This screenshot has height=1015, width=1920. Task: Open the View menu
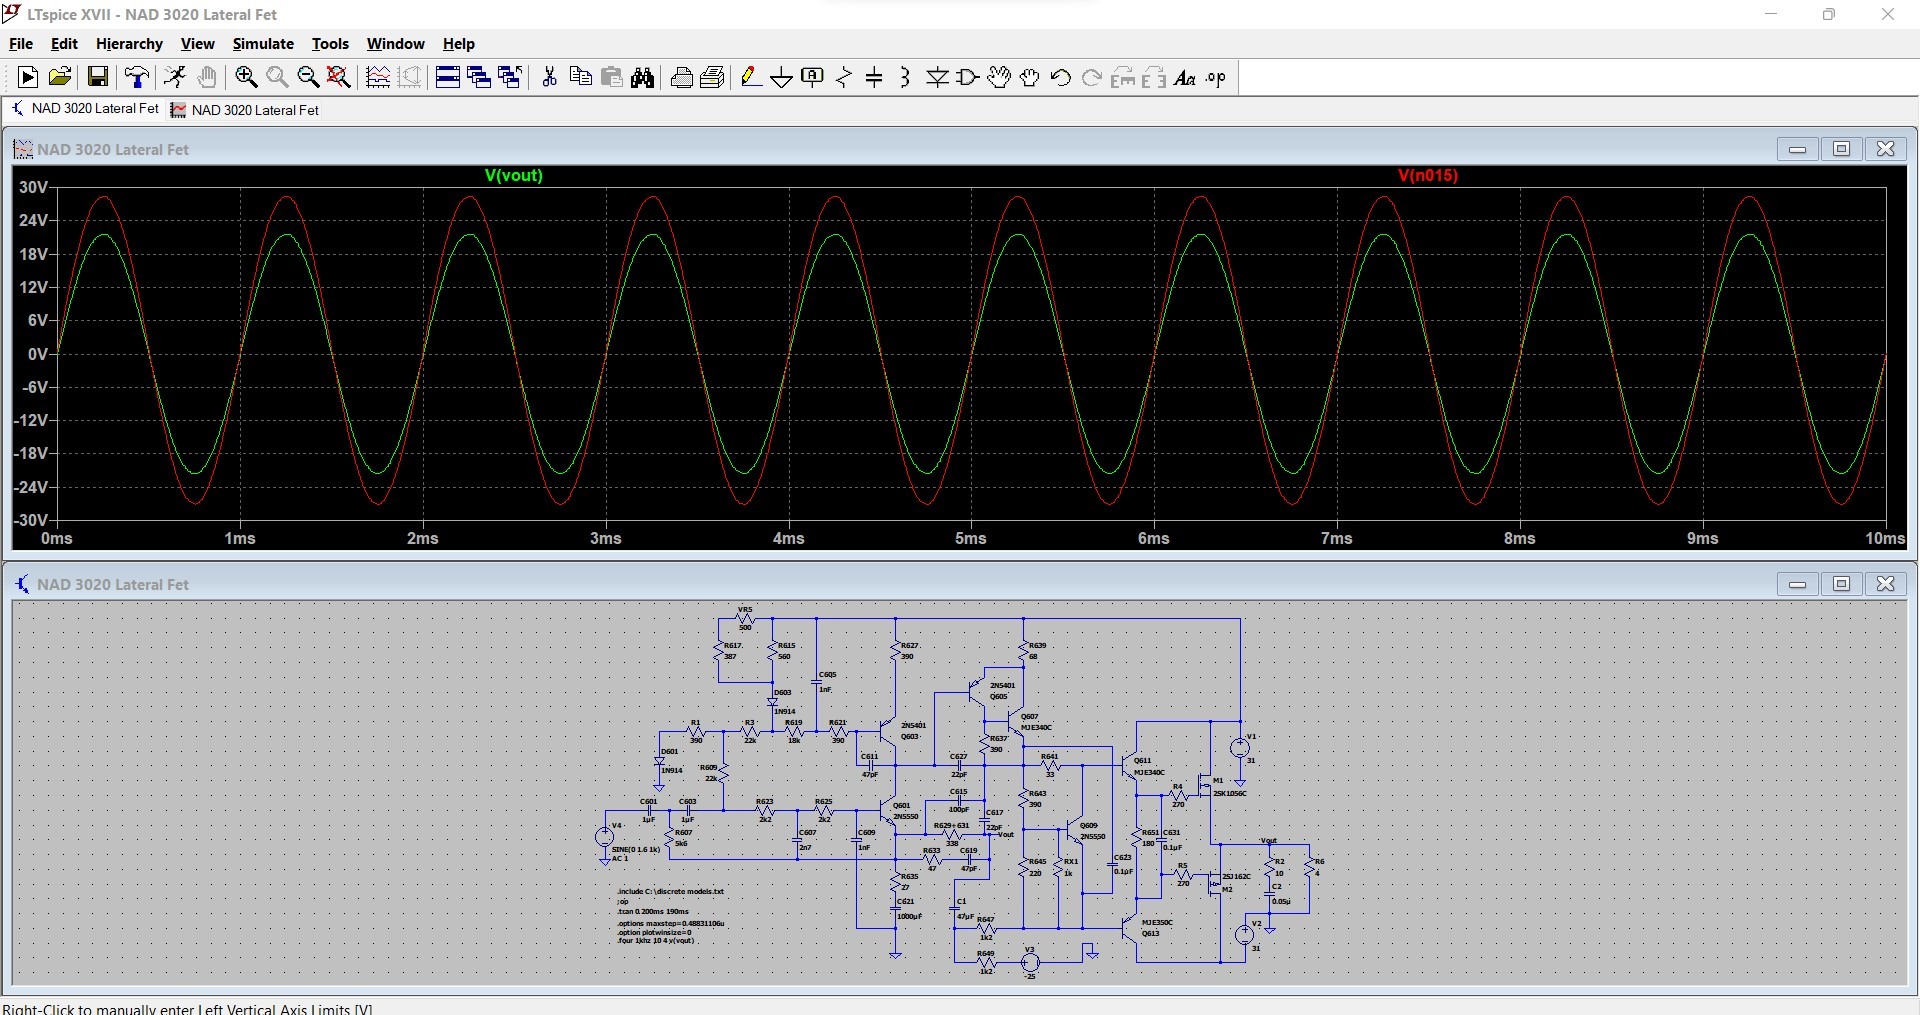click(x=197, y=44)
